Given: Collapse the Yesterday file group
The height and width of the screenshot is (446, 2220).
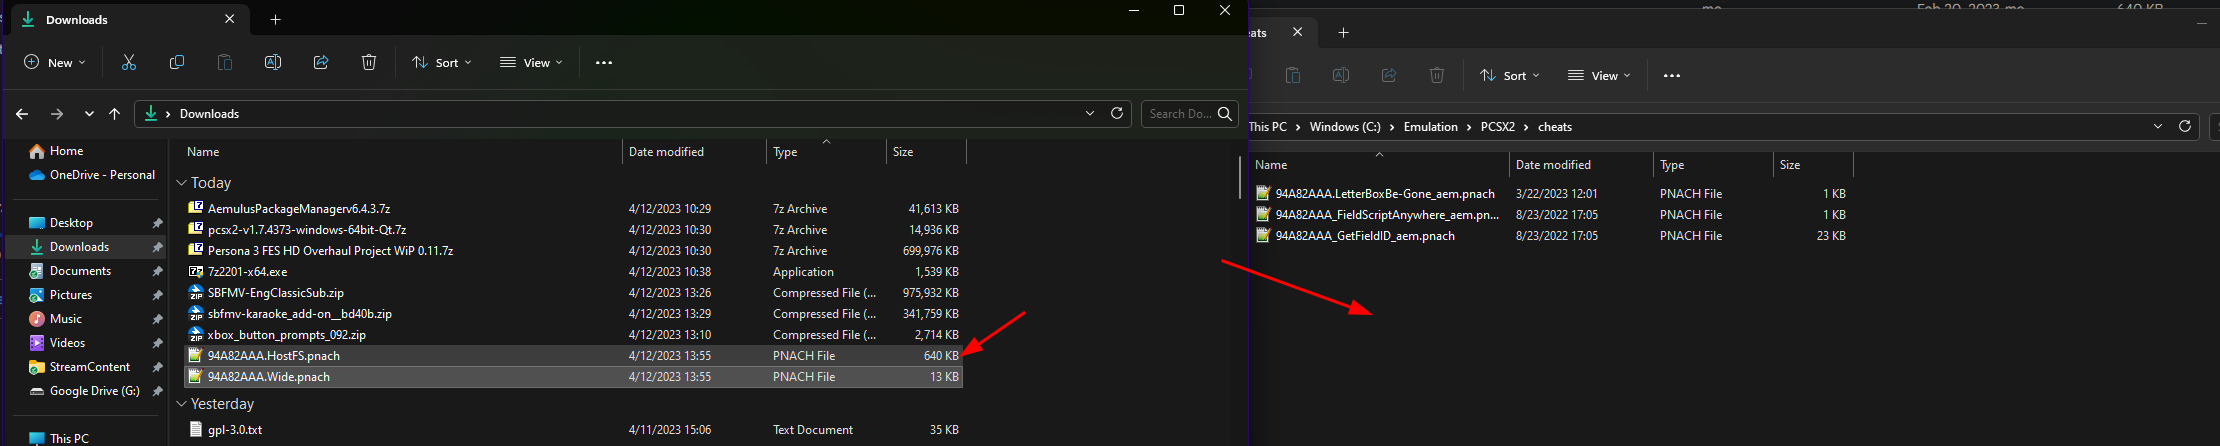Looking at the screenshot, I should [182, 404].
